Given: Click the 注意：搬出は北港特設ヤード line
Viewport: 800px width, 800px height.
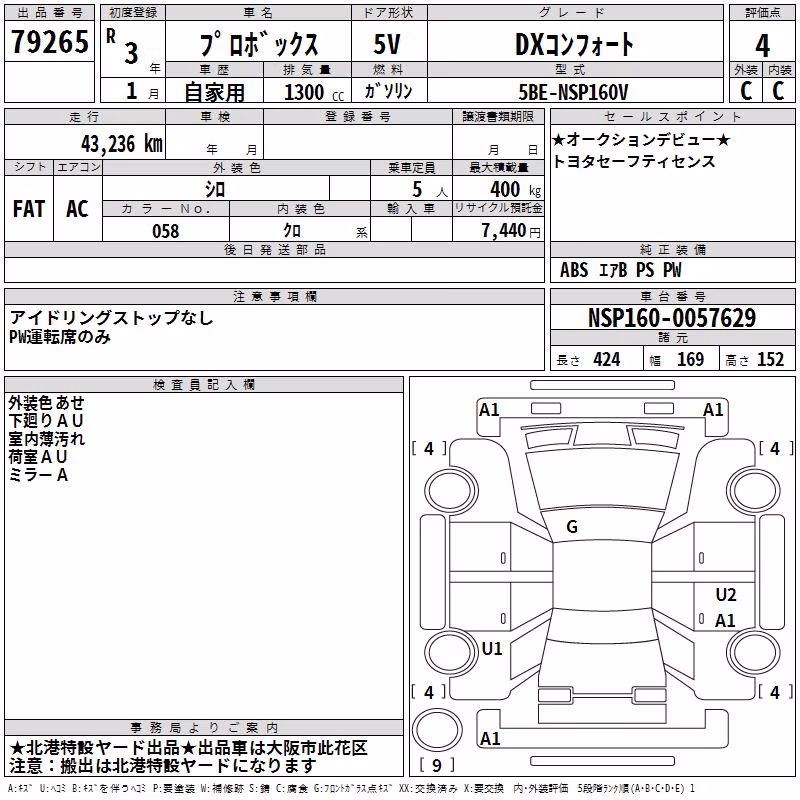Looking at the screenshot, I should (x=163, y=766).
